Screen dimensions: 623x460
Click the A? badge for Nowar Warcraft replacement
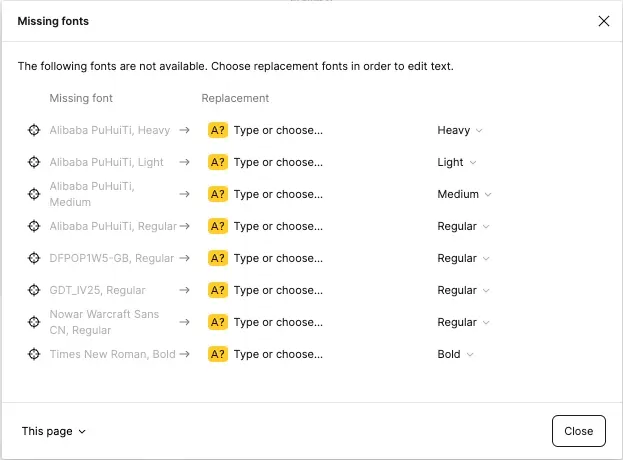point(218,322)
